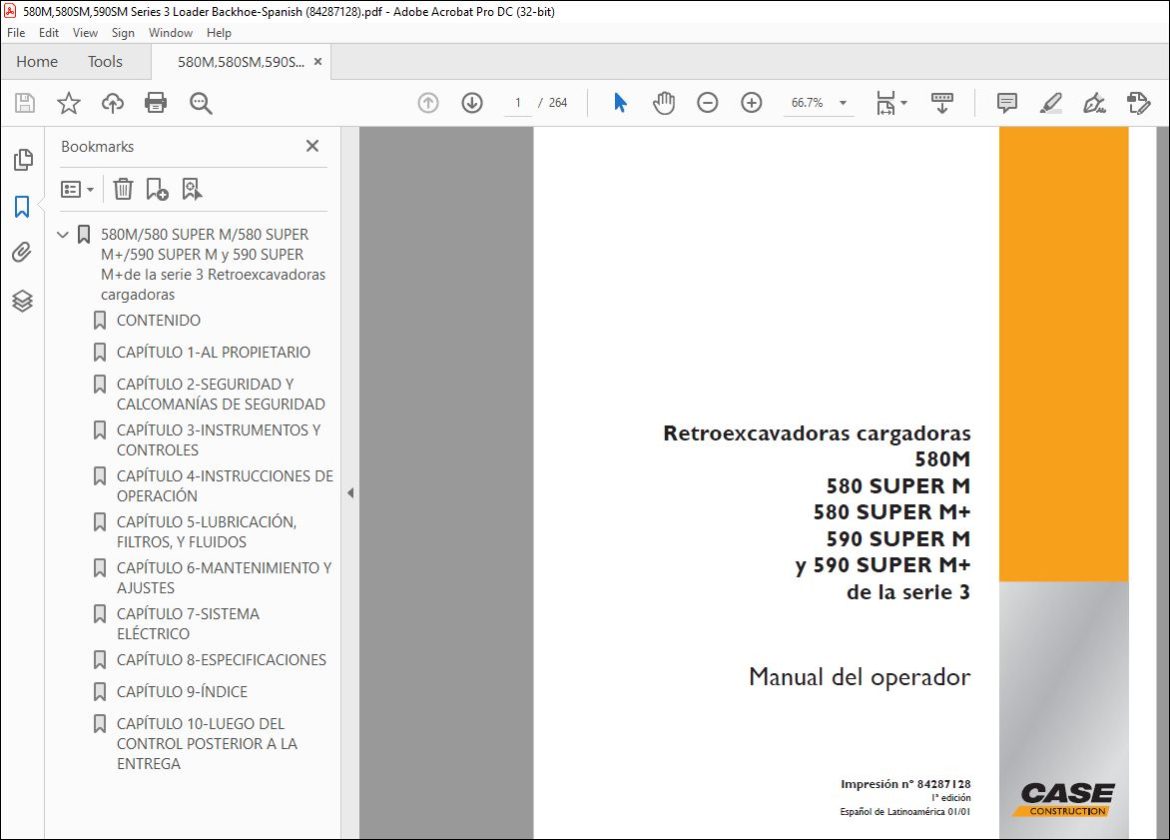Switch to the Tools tab
The width and height of the screenshot is (1170, 840).
pos(104,62)
